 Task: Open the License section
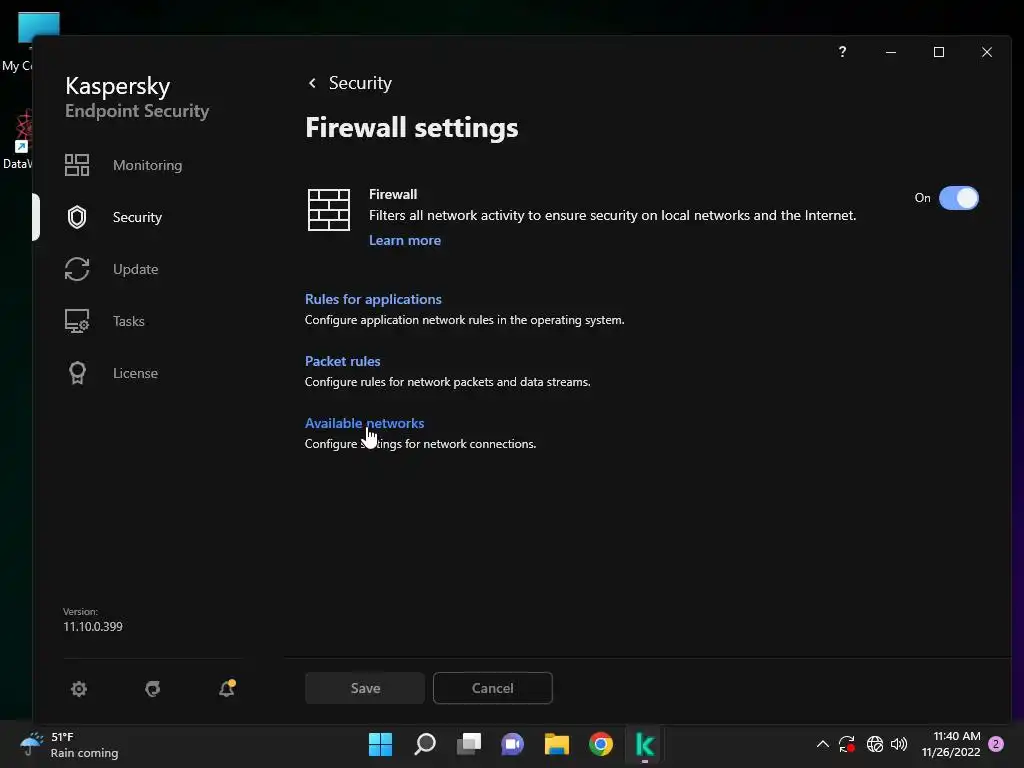tap(135, 373)
